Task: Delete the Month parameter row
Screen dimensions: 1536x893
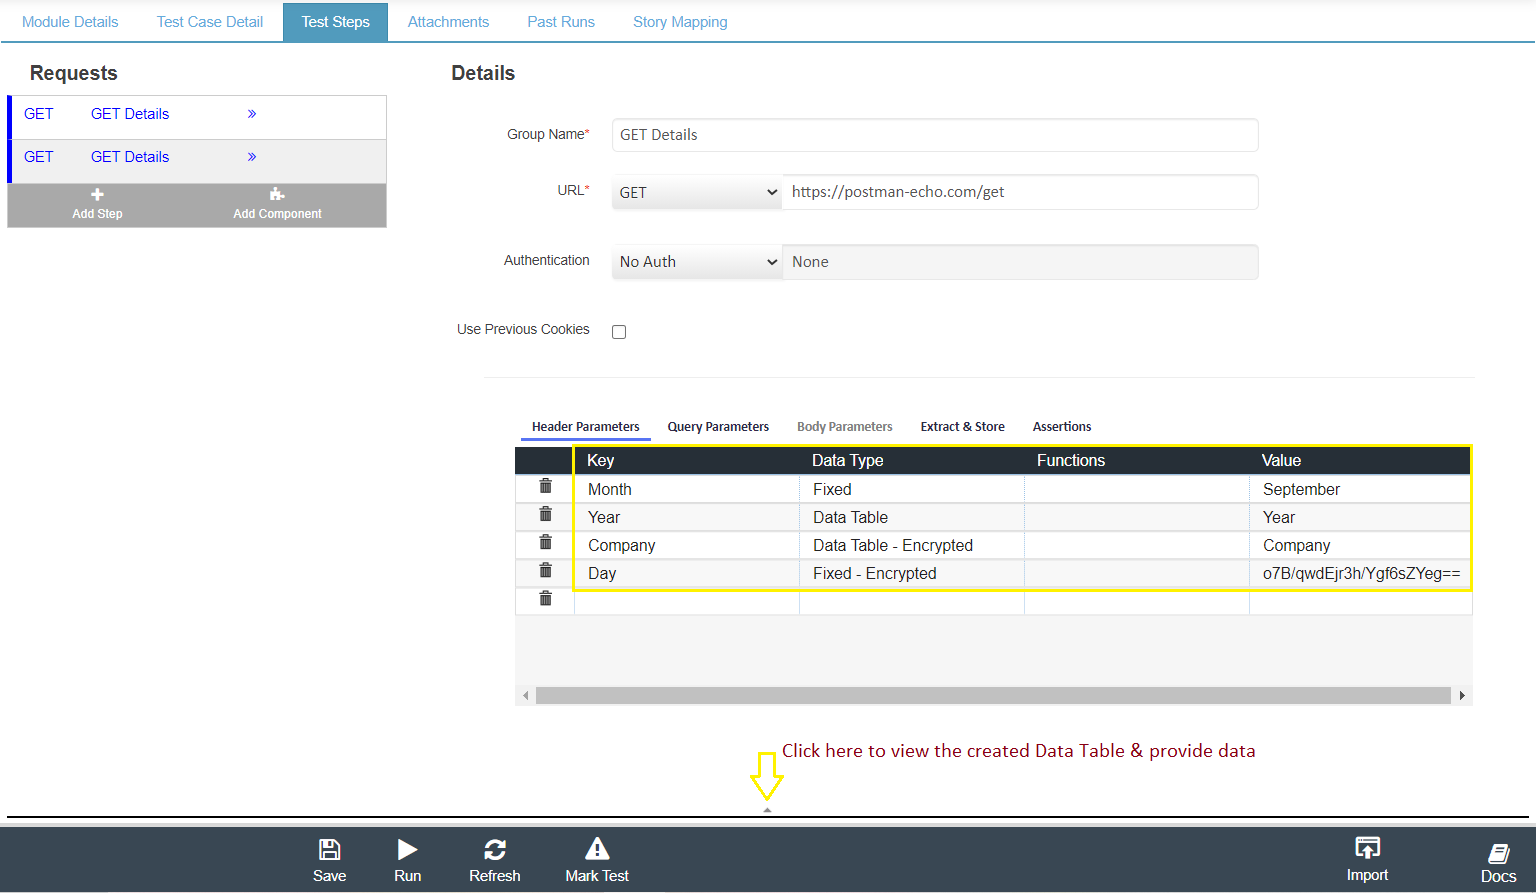Action: 545,486
